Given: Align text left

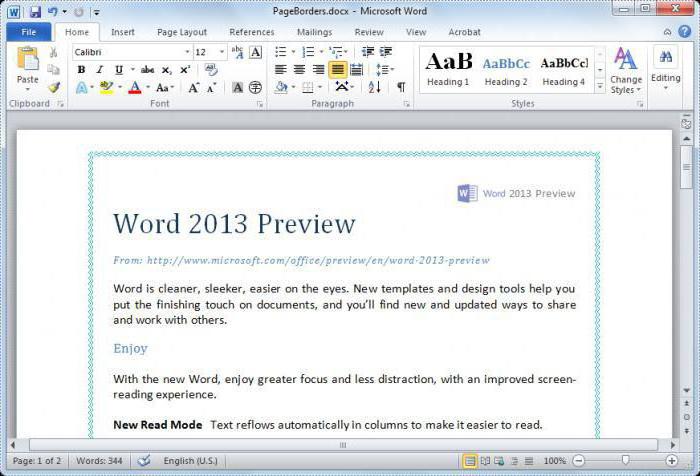Looking at the screenshot, I should [280, 70].
